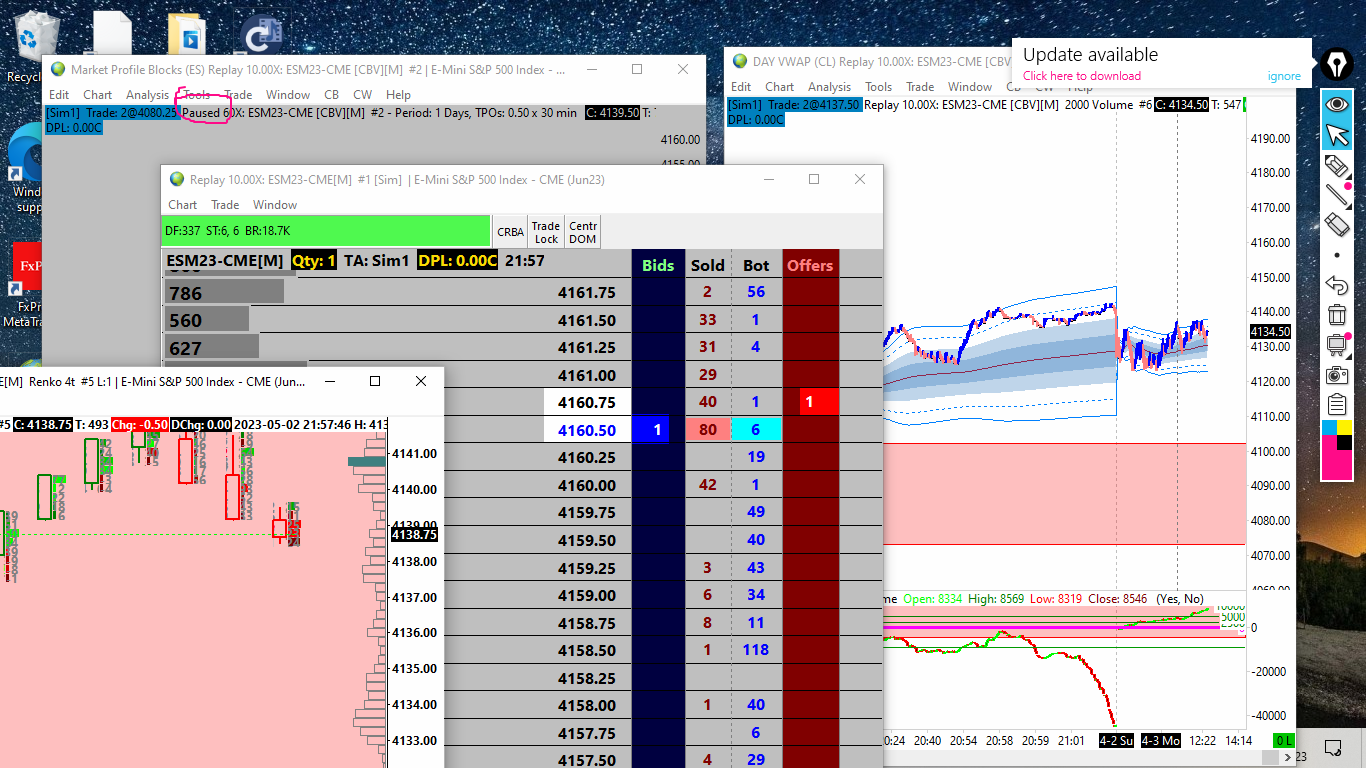Click the Bot column header
This screenshot has height=768, width=1366.
pos(756,265)
